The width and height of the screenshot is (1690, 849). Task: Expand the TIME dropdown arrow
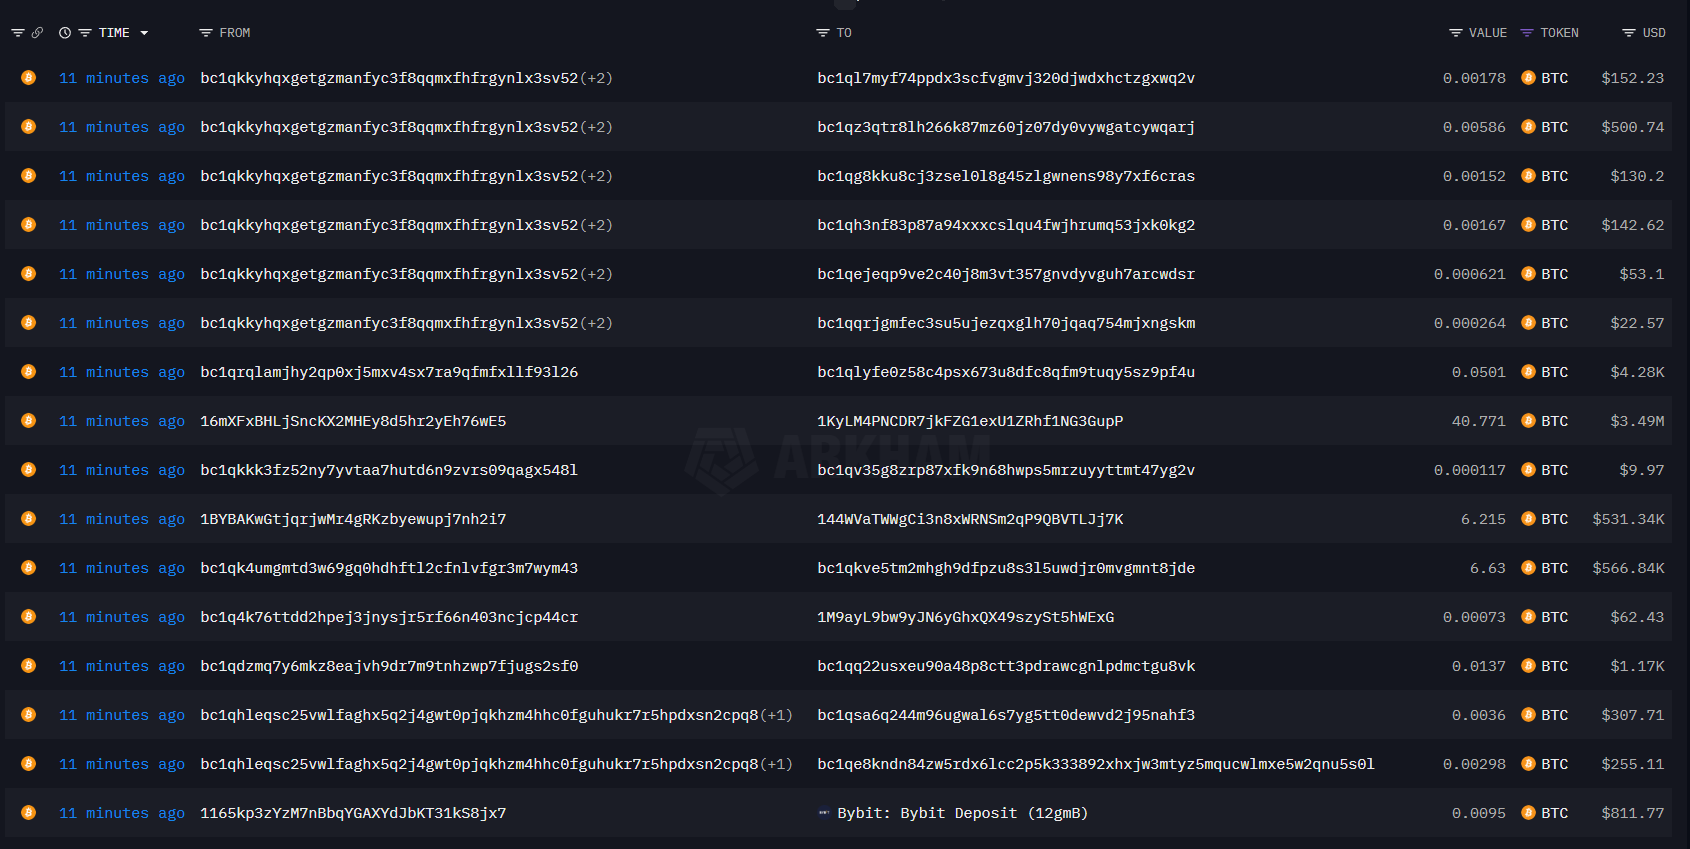pyautogui.click(x=144, y=33)
